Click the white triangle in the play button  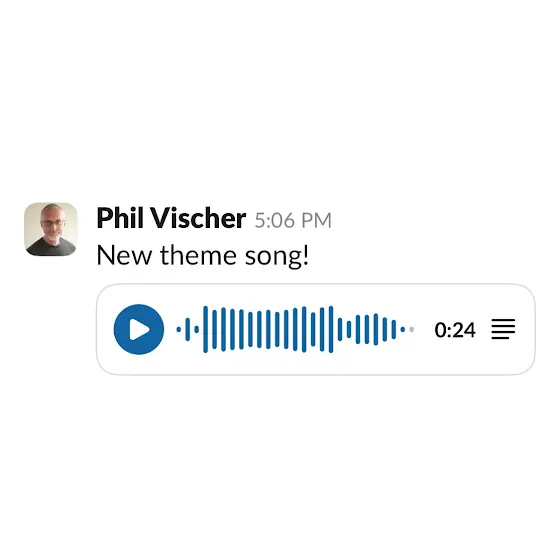point(139,329)
